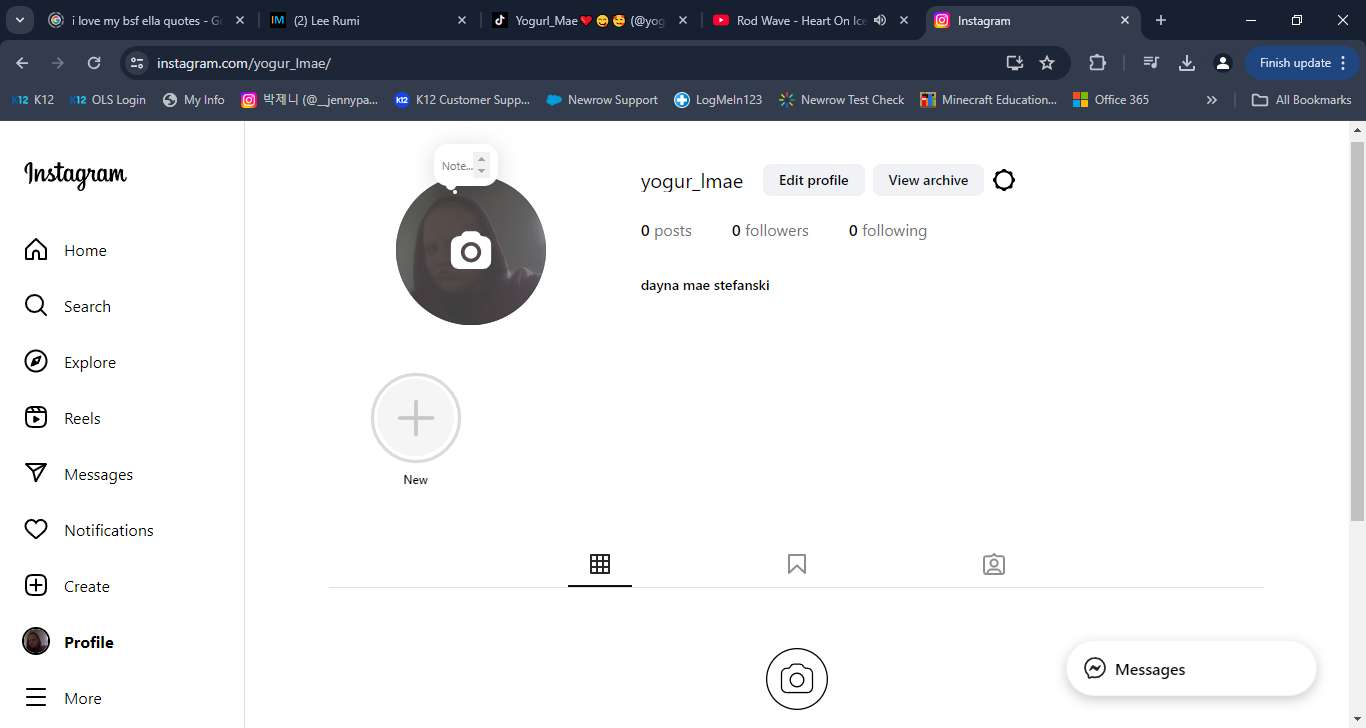Open Minecraft Education bookmark

click(988, 100)
